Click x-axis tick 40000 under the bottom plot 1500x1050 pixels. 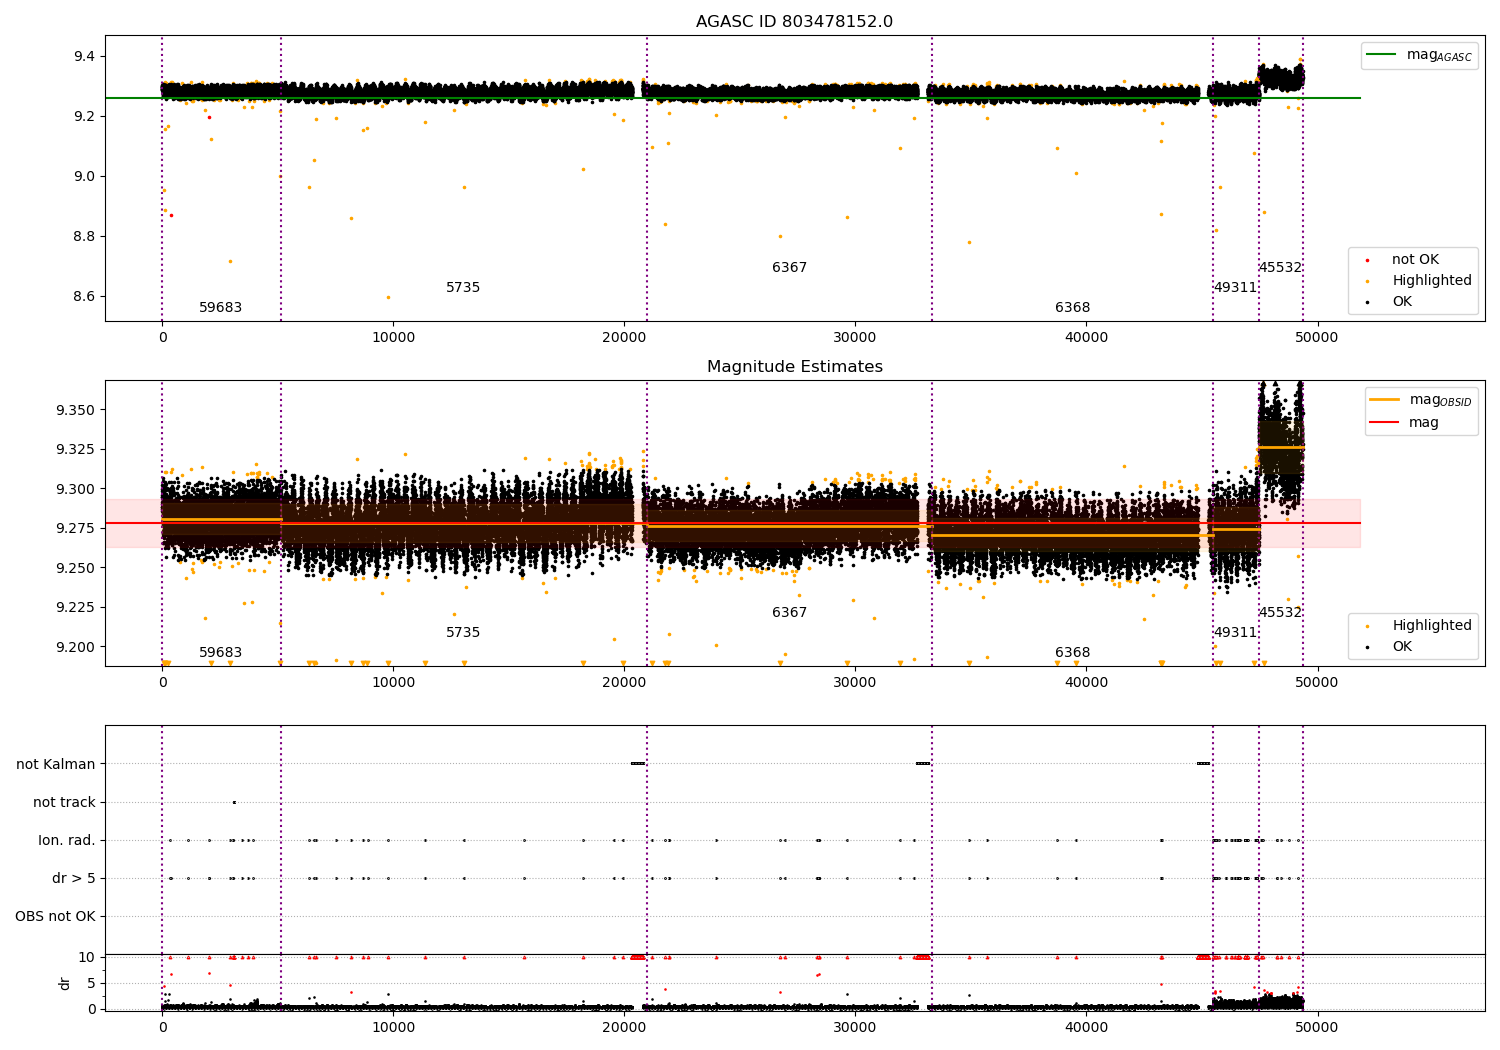[x=1086, y=1028]
